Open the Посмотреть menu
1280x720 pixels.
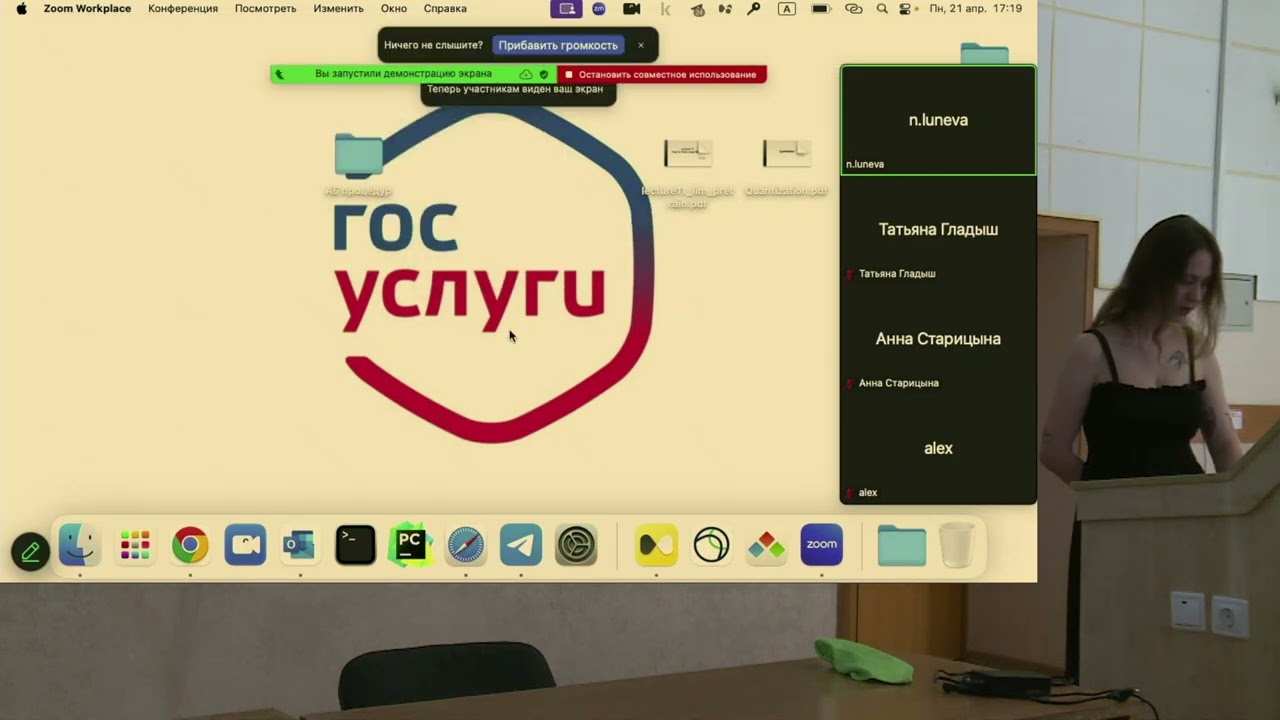[265, 9]
